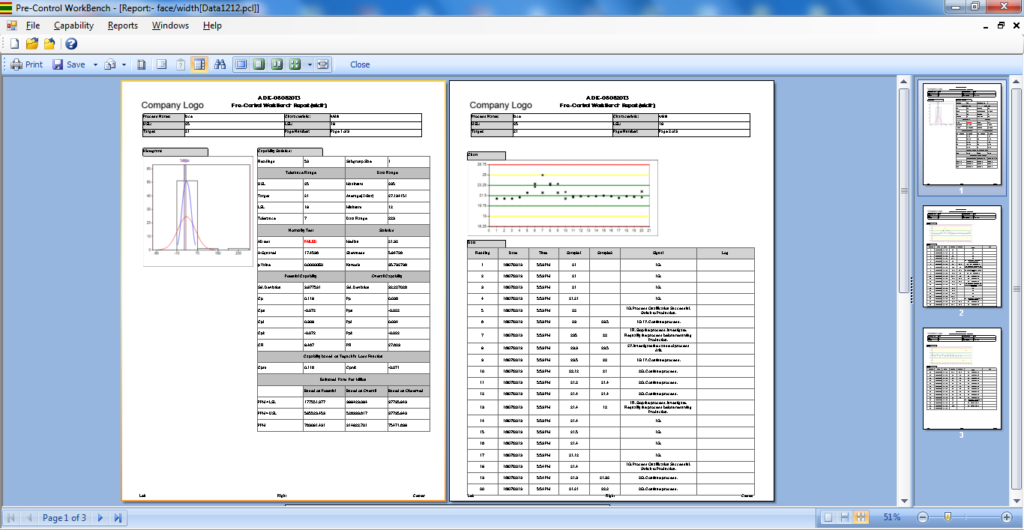
Task: Open the Capability menu
Action: (x=74, y=25)
